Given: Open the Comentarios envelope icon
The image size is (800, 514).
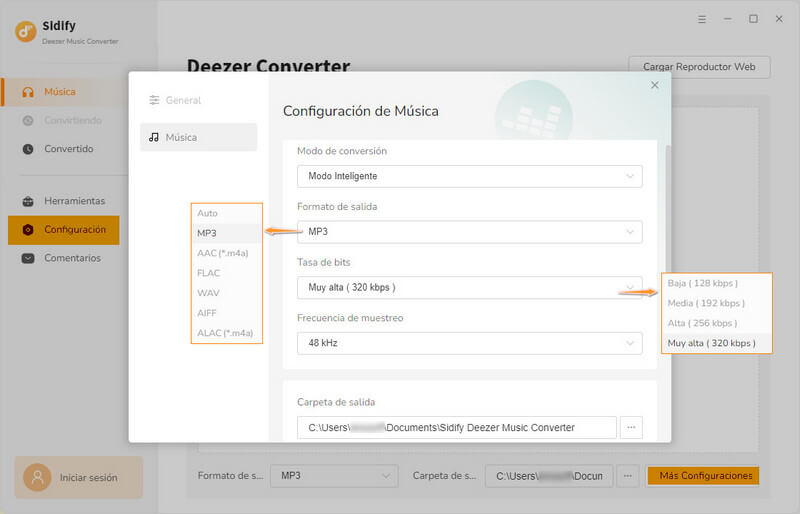Looking at the screenshot, I should point(28,258).
